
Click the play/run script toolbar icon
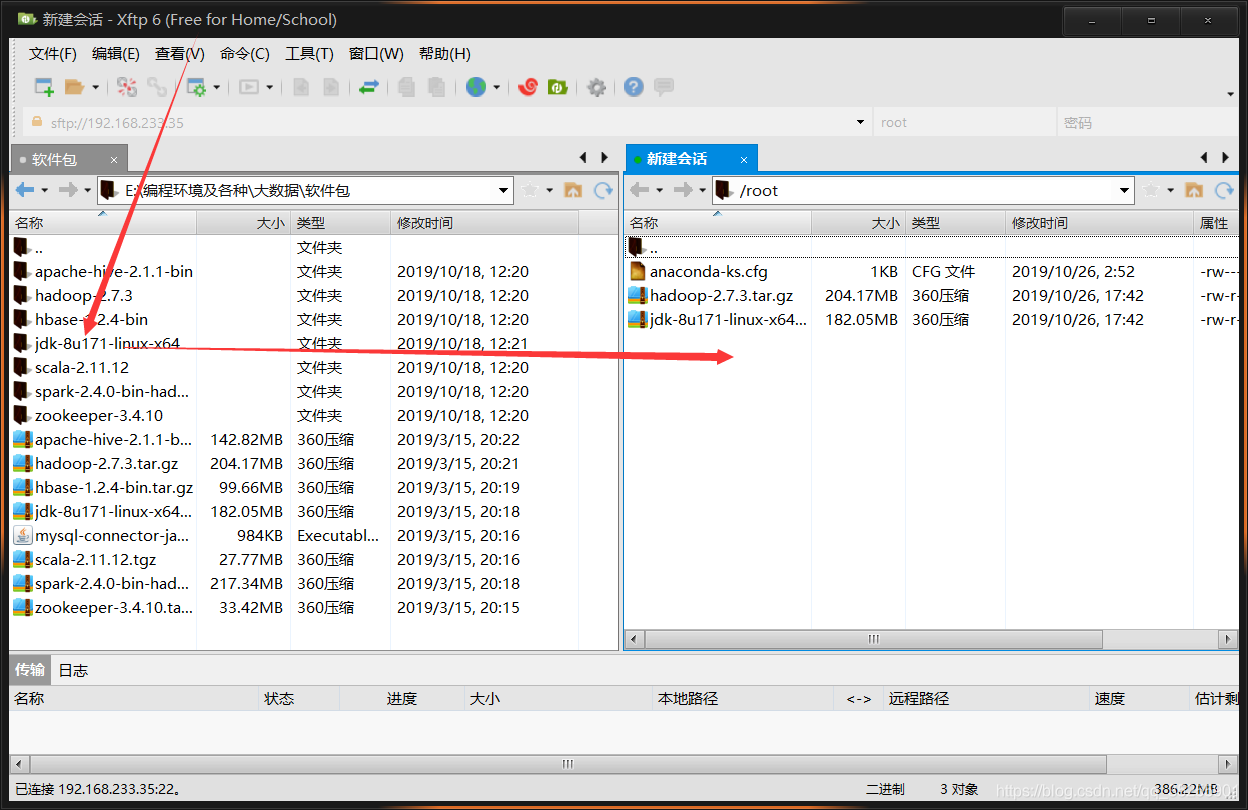tap(248, 87)
